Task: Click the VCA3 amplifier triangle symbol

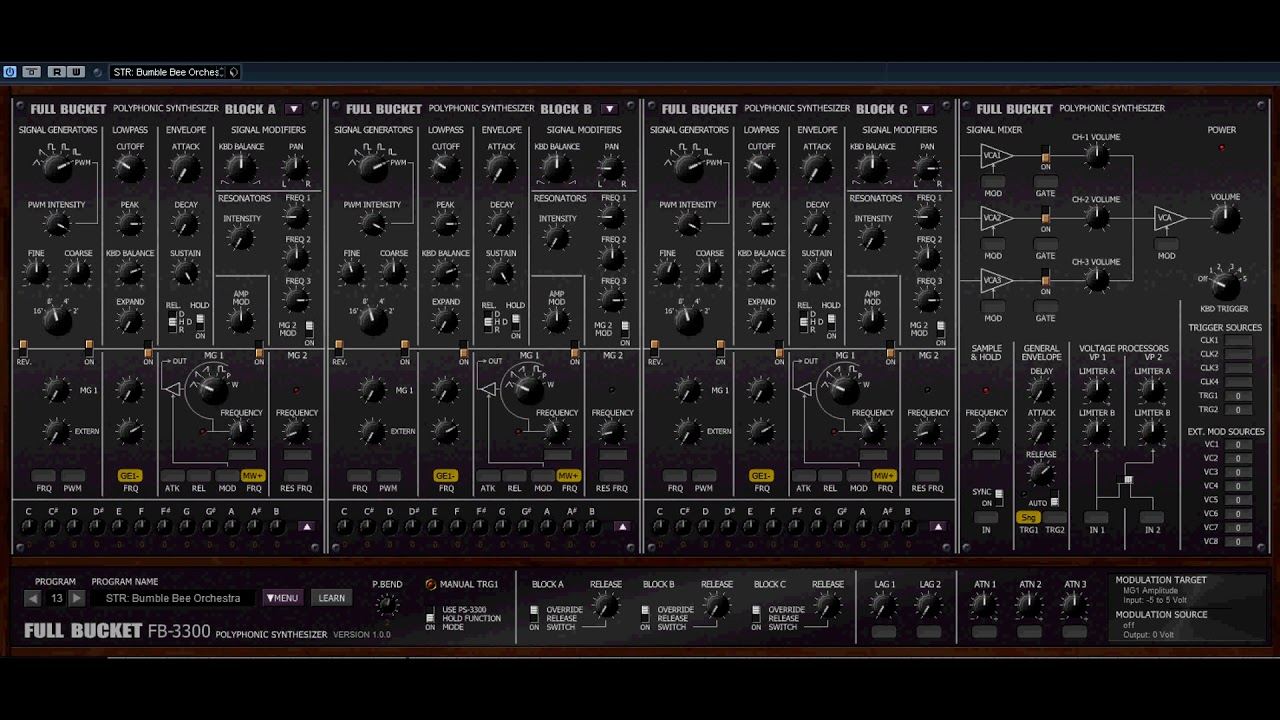Action: pos(996,281)
